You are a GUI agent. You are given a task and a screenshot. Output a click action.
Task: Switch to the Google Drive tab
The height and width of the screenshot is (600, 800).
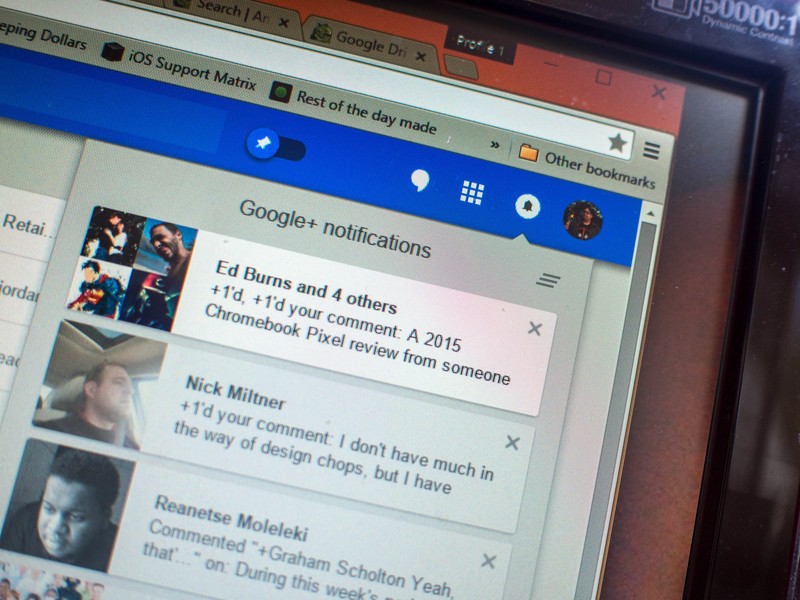[371, 43]
